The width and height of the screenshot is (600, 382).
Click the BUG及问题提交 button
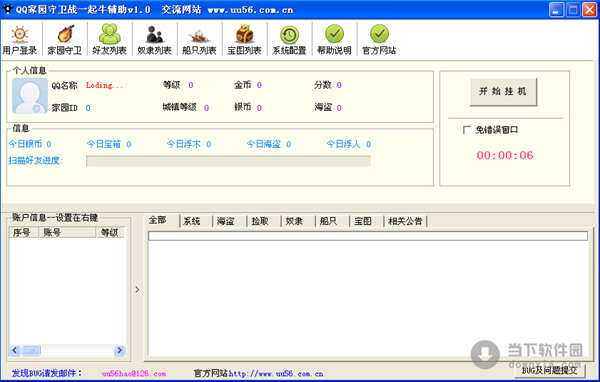tap(549, 370)
